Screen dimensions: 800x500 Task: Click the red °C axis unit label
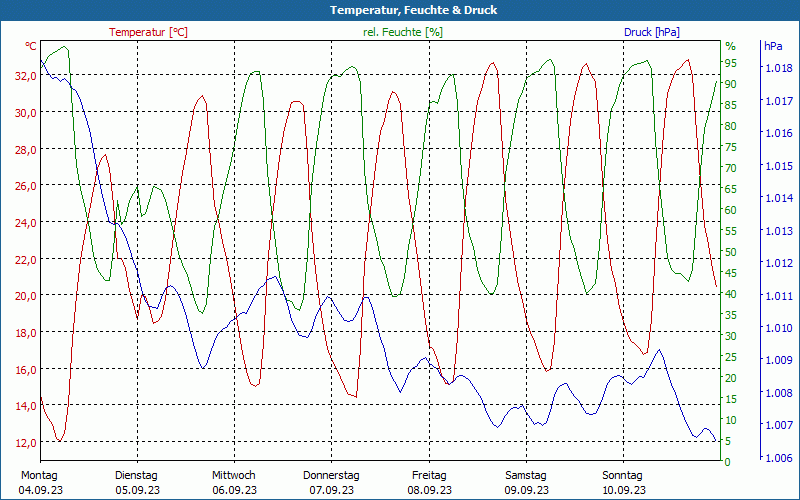[30, 47]
